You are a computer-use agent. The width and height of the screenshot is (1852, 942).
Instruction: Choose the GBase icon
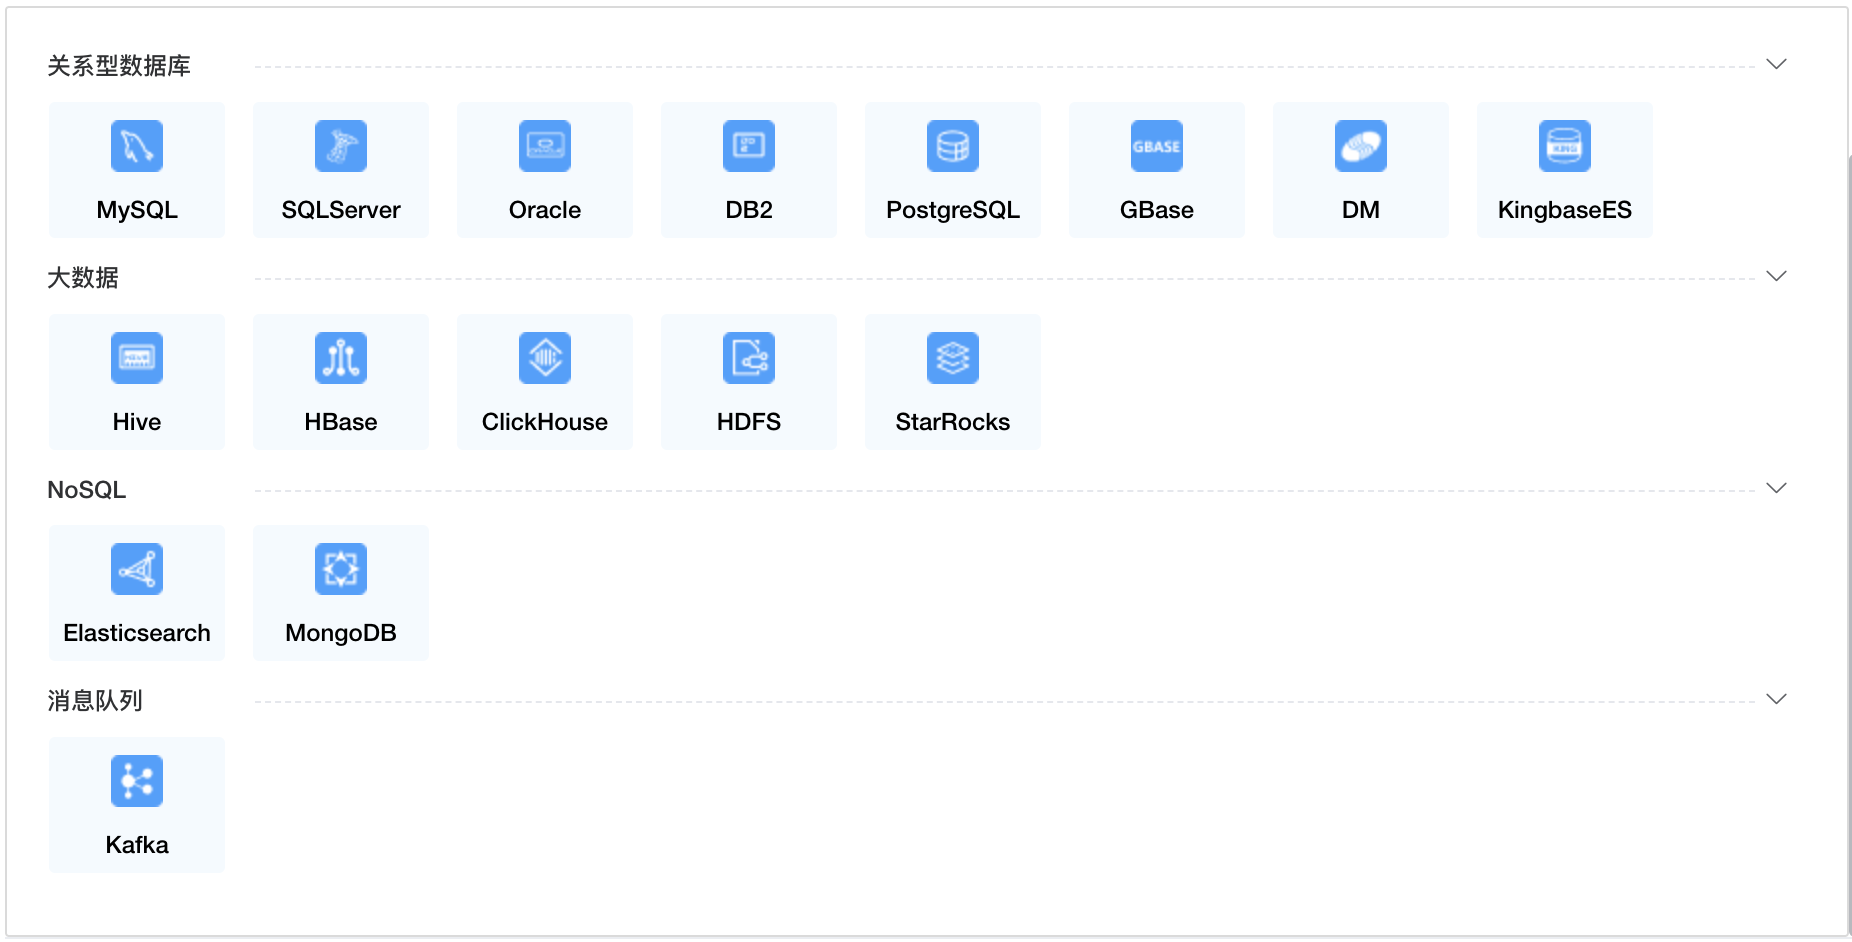pos(1157,147)
